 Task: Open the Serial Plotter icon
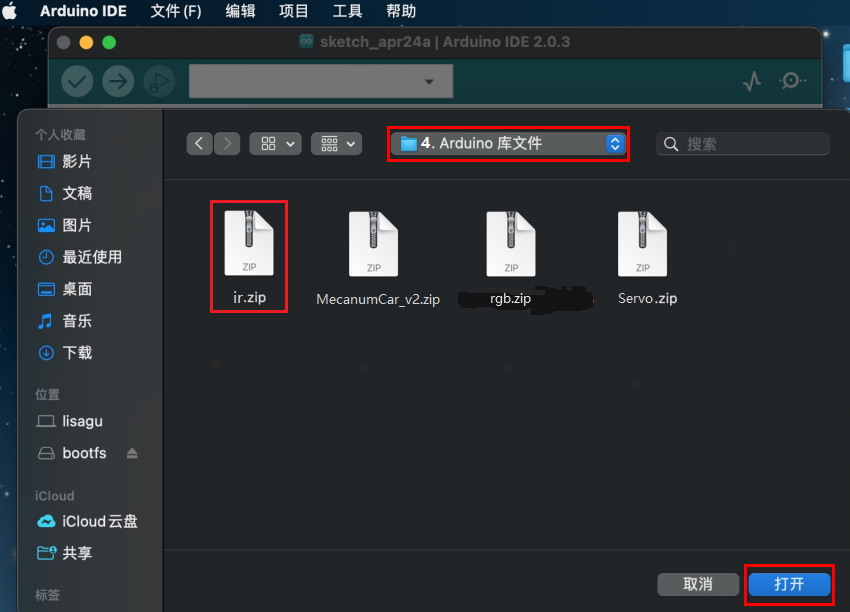click(752, 81)
